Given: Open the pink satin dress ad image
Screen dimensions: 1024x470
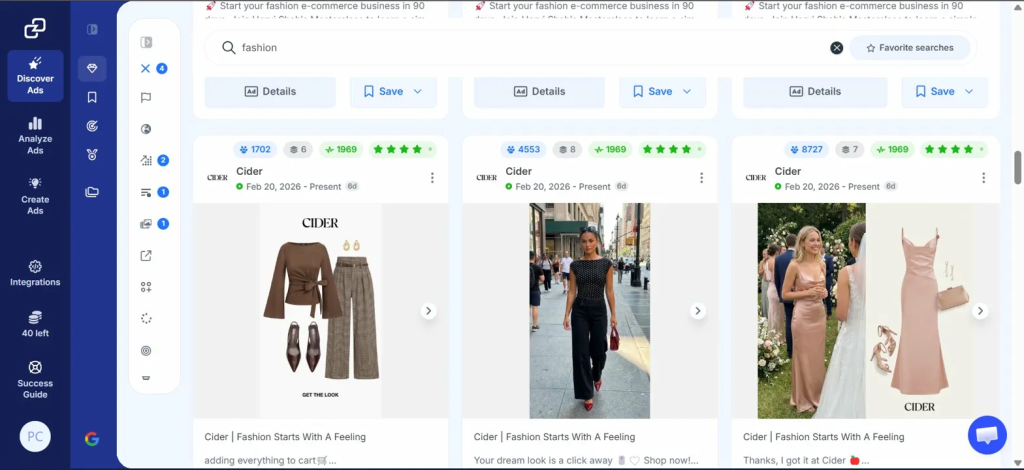Looking at the screenshot, I should [865, 311].
